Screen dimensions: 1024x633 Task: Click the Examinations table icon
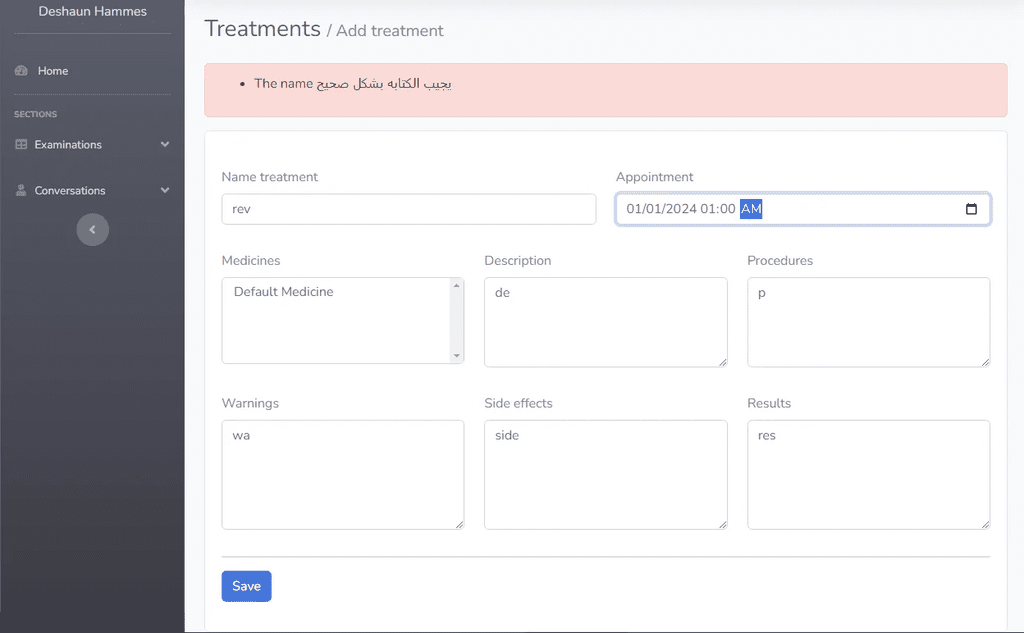(22, 144)
